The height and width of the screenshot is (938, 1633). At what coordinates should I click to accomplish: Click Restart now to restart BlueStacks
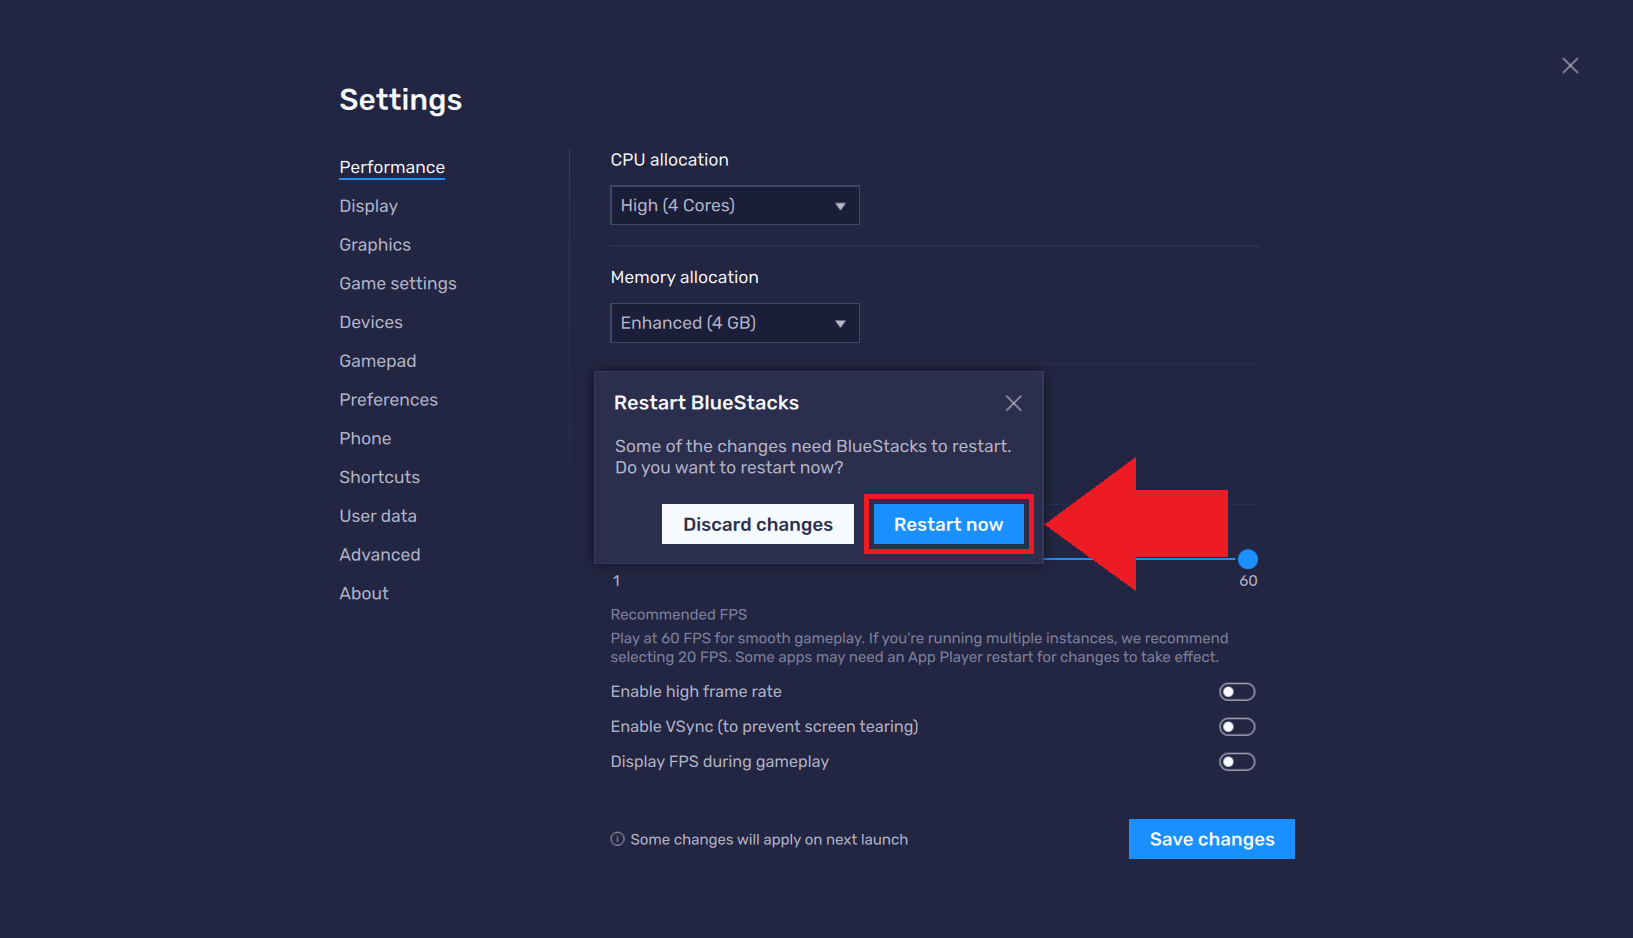click(x=948, y=523)
